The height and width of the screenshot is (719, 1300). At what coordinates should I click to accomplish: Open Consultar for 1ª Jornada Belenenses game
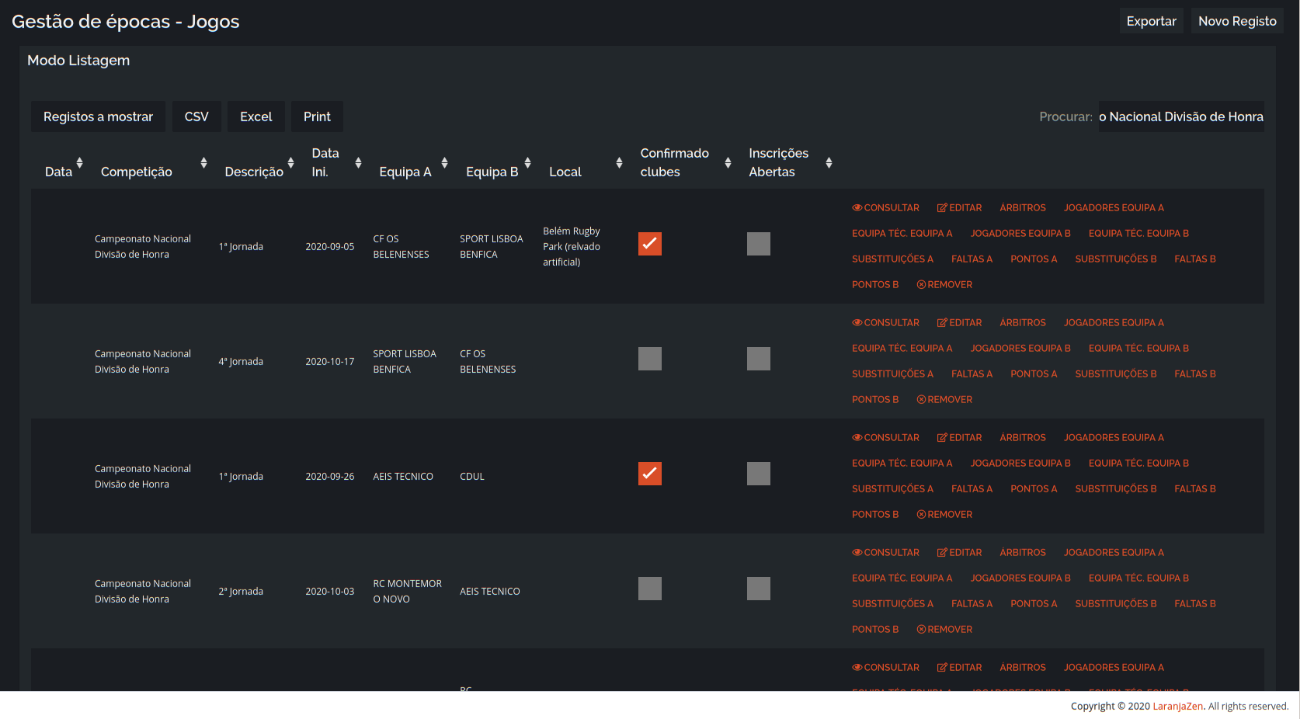(885, 208)
